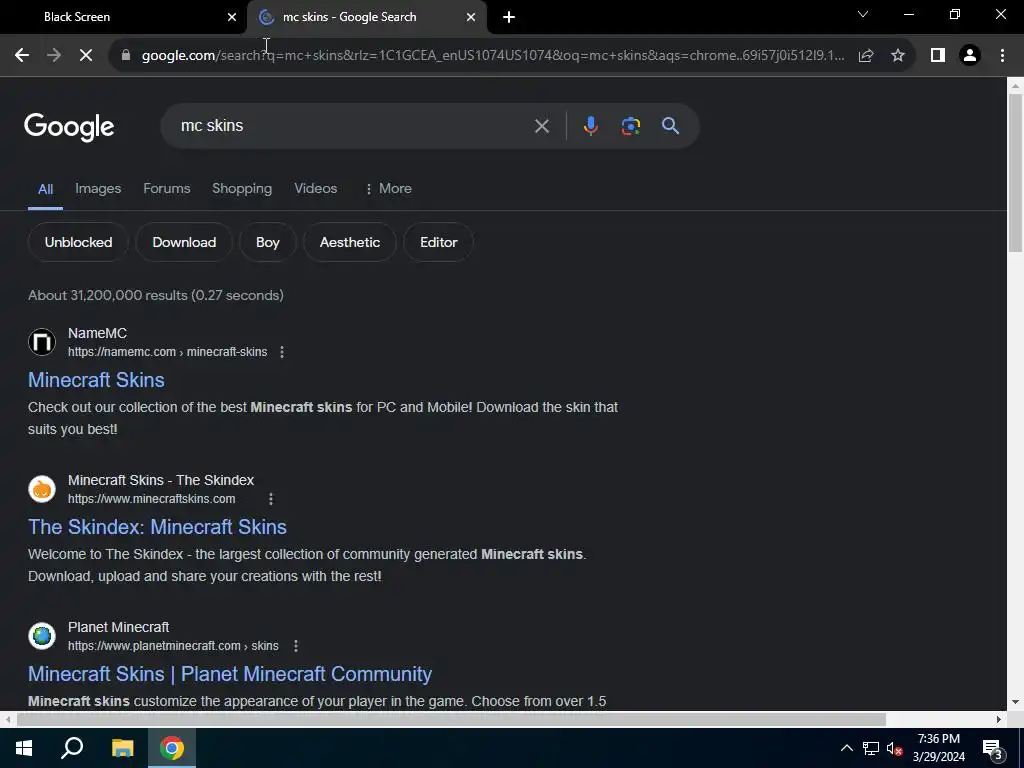
Task: Start voice search with the microphone
Action: pyautogui.click(x=590, y=126)
